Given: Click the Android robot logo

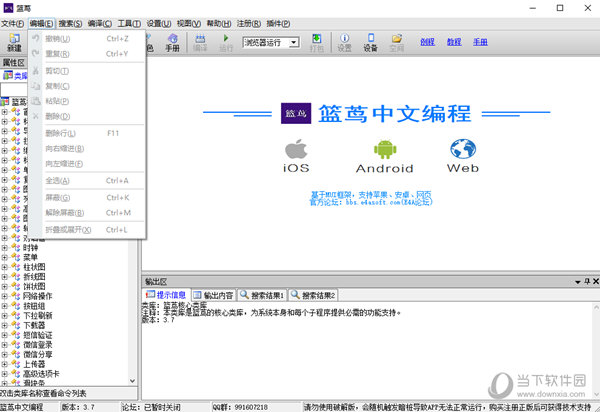Looking at the screenshot, I should (385, 149).
